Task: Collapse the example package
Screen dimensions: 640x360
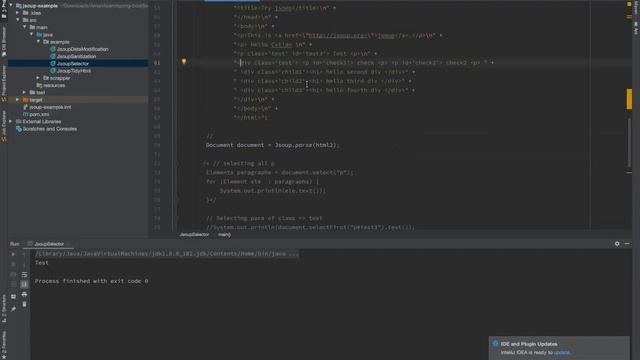Action: tap(38, 42)
